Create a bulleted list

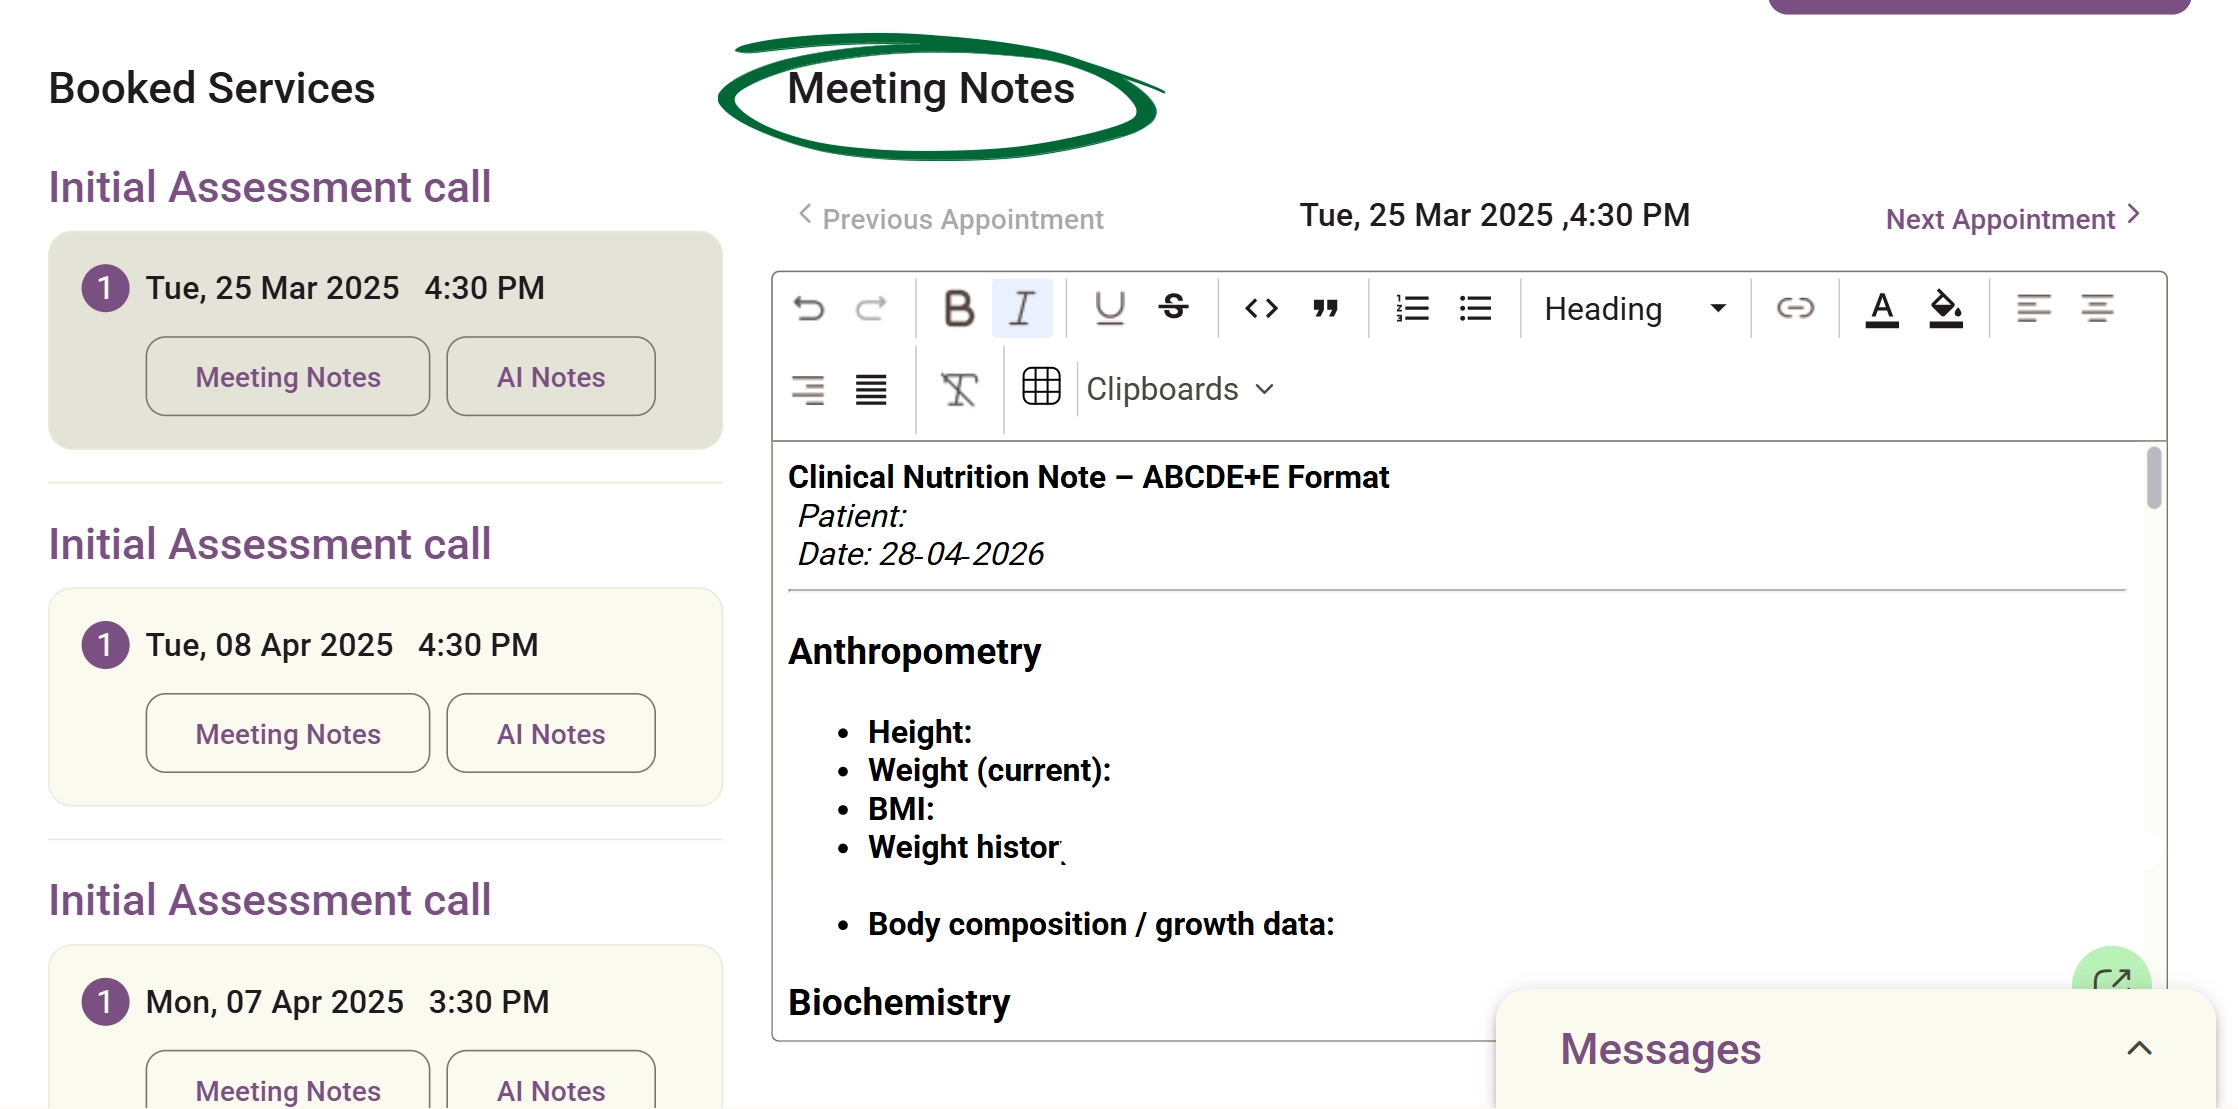pos(1475,308)
